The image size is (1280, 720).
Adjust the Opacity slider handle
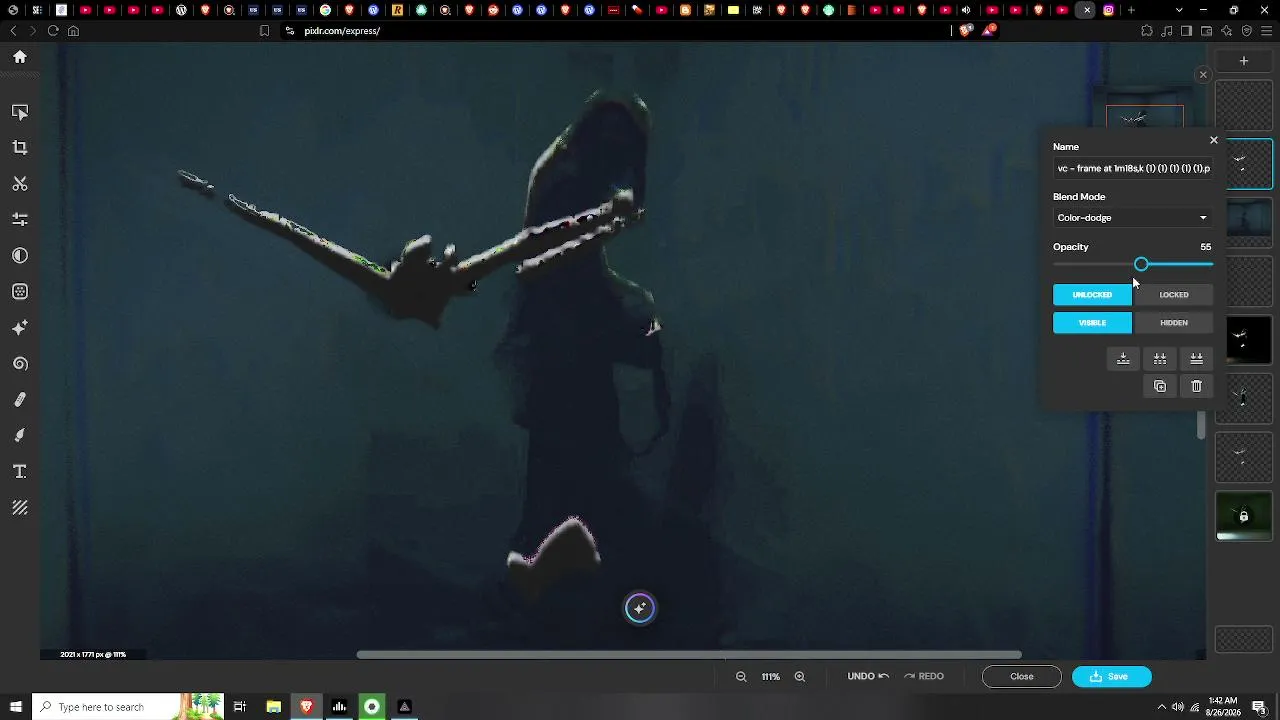1141,264
